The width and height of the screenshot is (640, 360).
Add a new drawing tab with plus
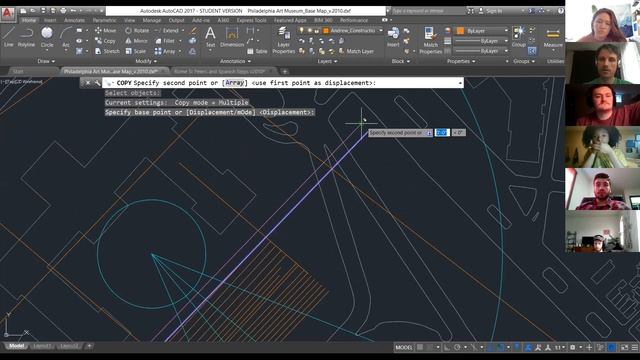[x=284, y=71]
